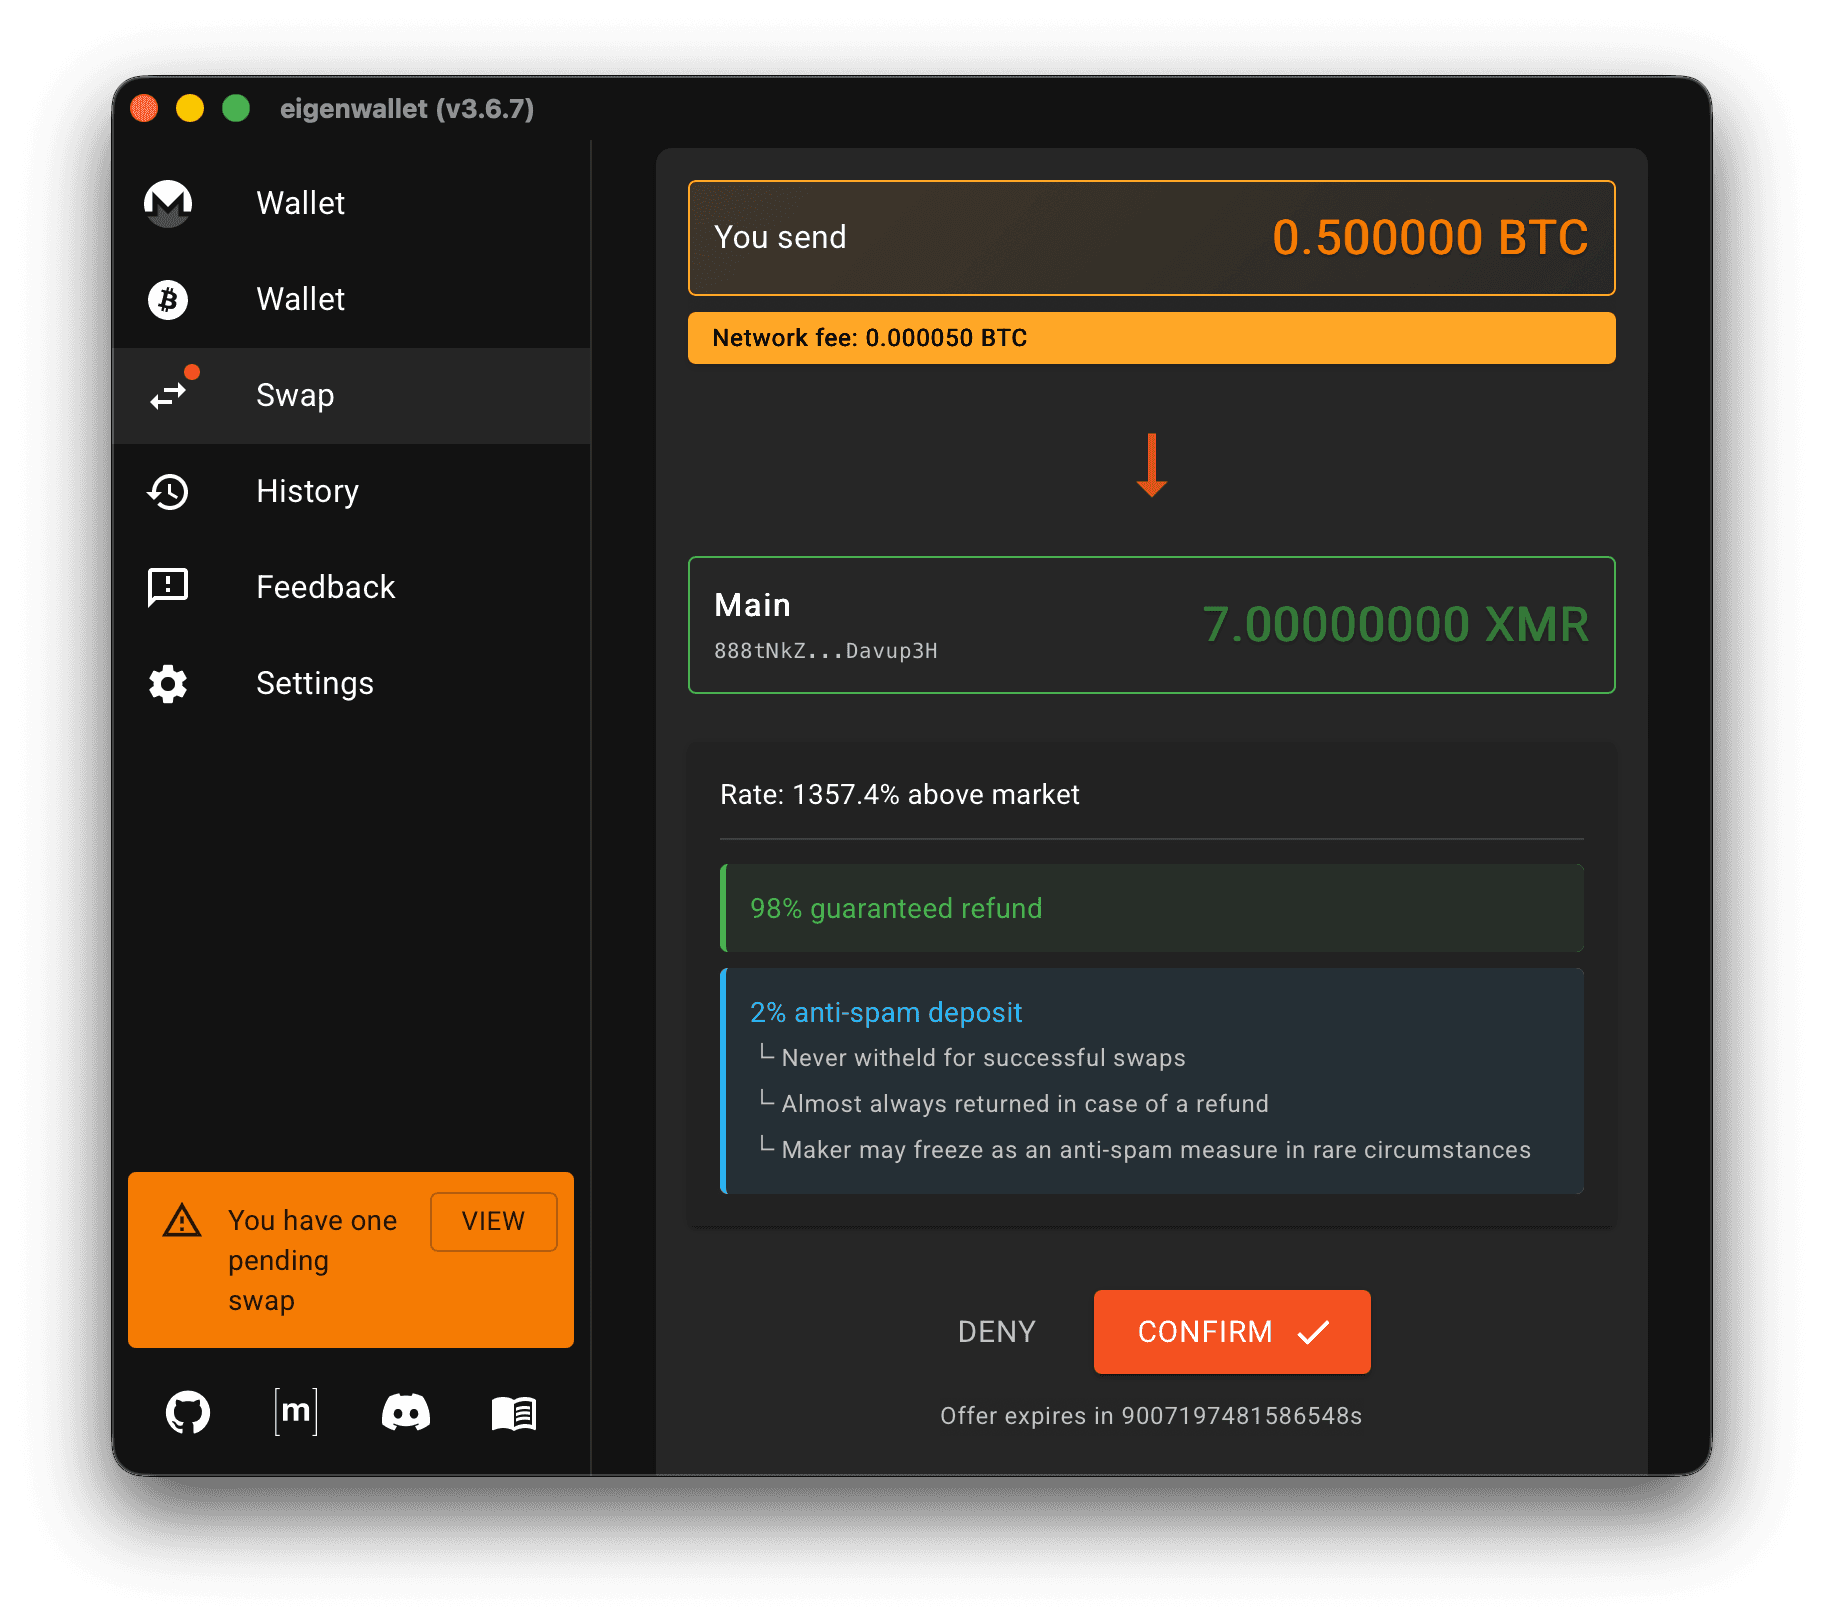1824x1624 pixels.
Task: Click the Swap arrows icon
Action: coord(168,396)
